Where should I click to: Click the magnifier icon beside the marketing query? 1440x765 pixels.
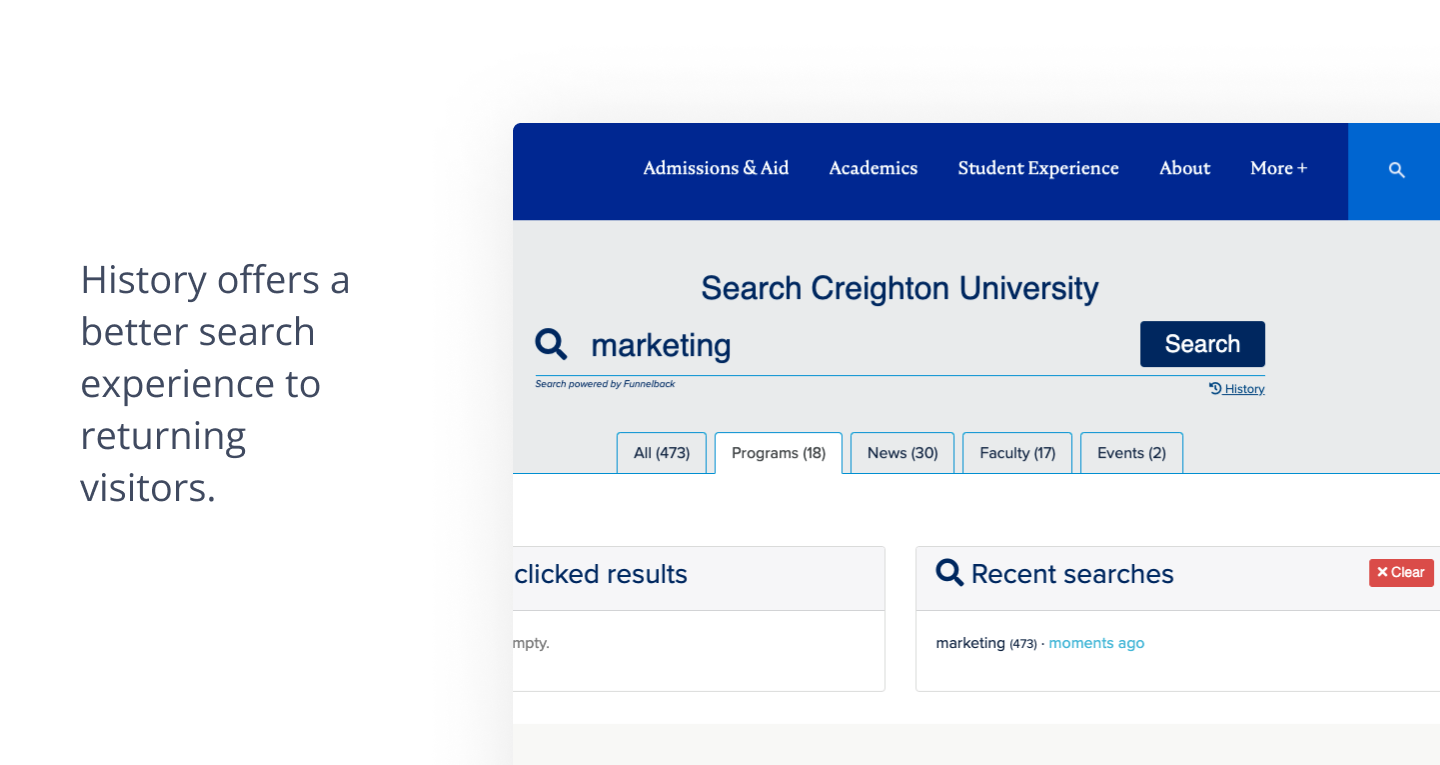551,344
